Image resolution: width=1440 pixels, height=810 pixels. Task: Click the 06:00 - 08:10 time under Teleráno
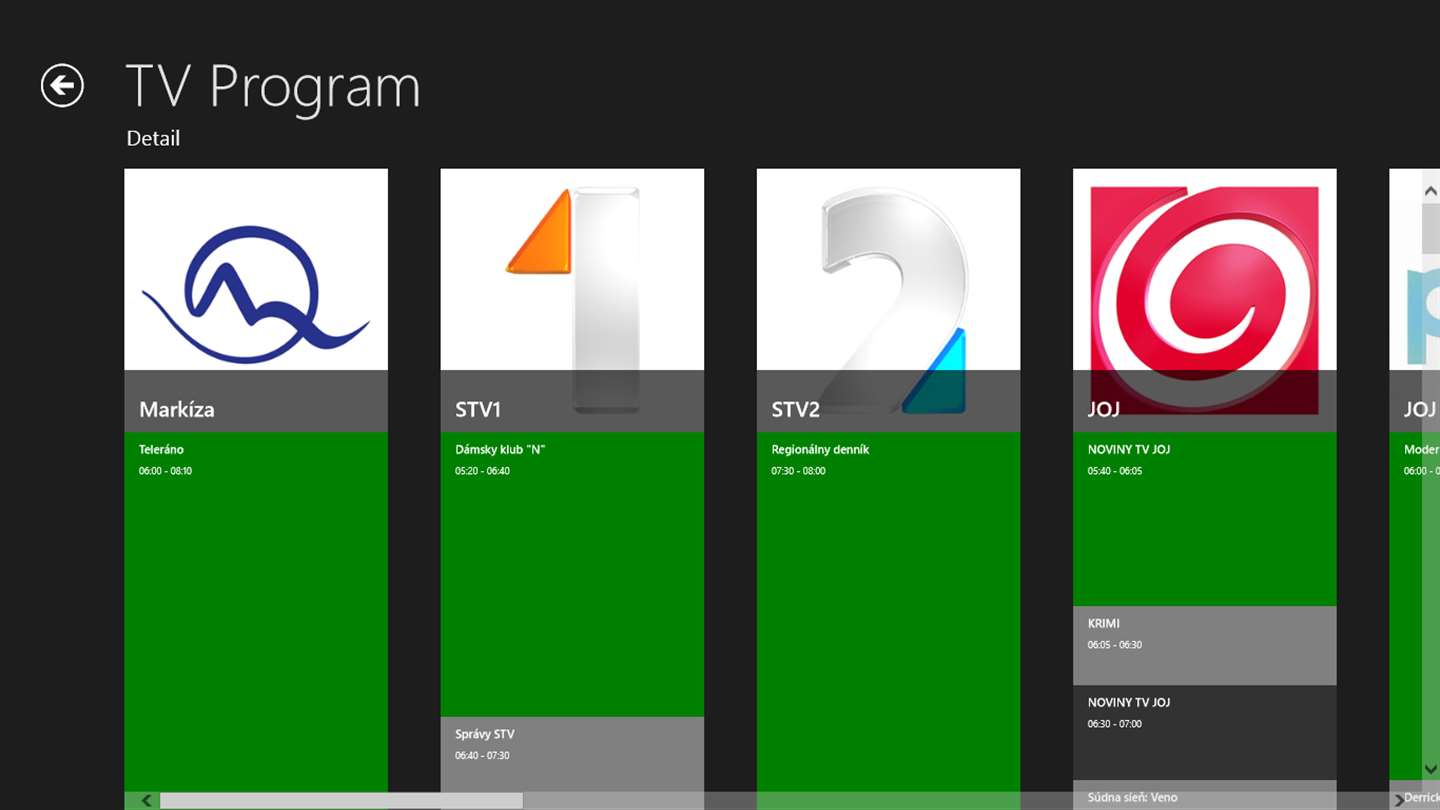[165, 471]
